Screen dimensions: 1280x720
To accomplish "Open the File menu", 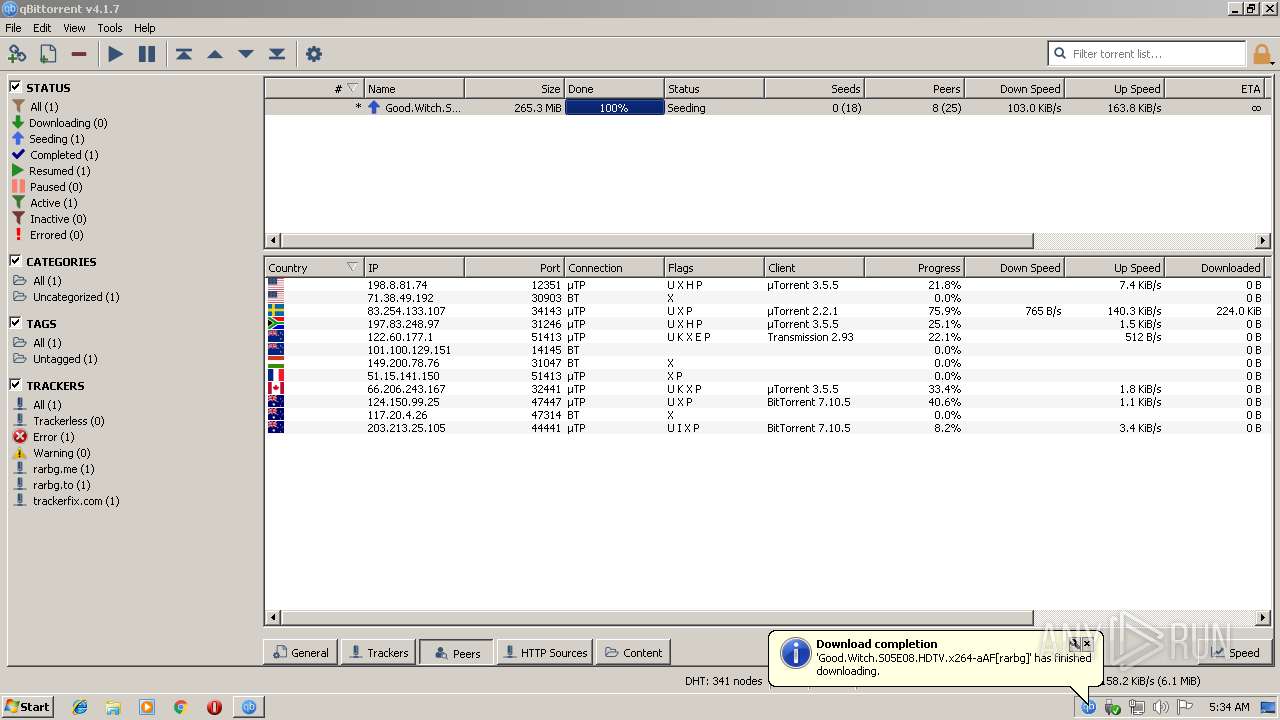I will [x=13, y=28].
